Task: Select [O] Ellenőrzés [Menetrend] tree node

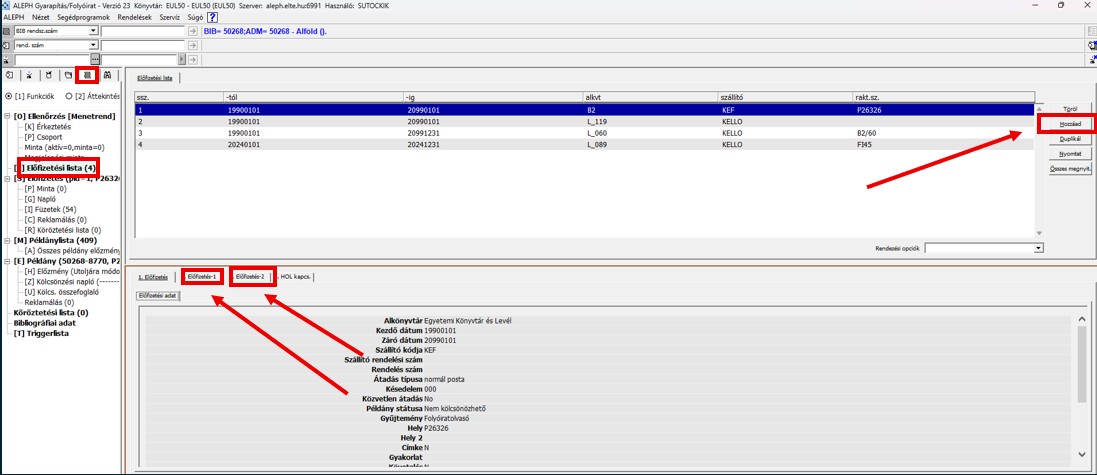Action: click(64, 116)
